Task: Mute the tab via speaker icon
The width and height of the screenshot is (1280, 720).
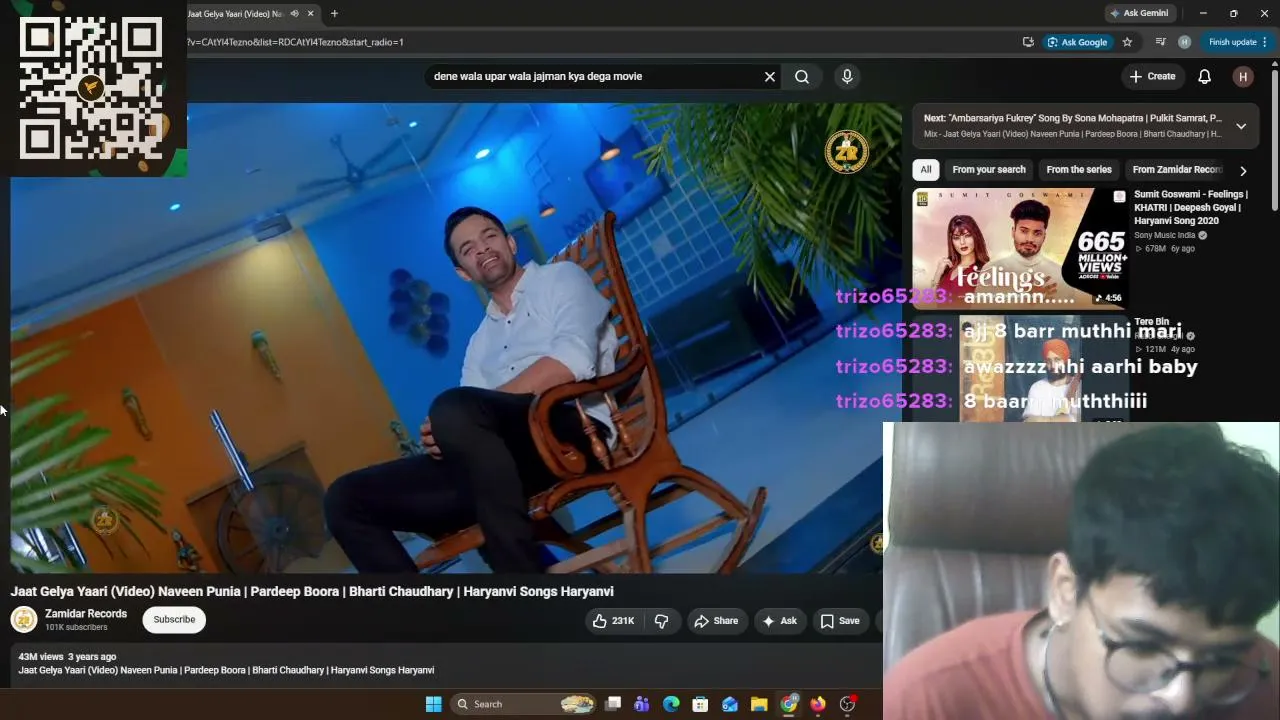Action: [x=294, y=14]
